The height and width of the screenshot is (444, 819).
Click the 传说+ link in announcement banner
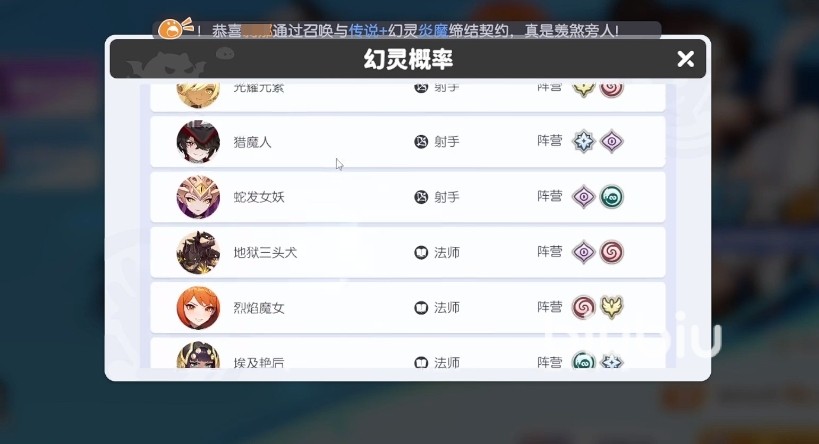[x=368, y=31]
